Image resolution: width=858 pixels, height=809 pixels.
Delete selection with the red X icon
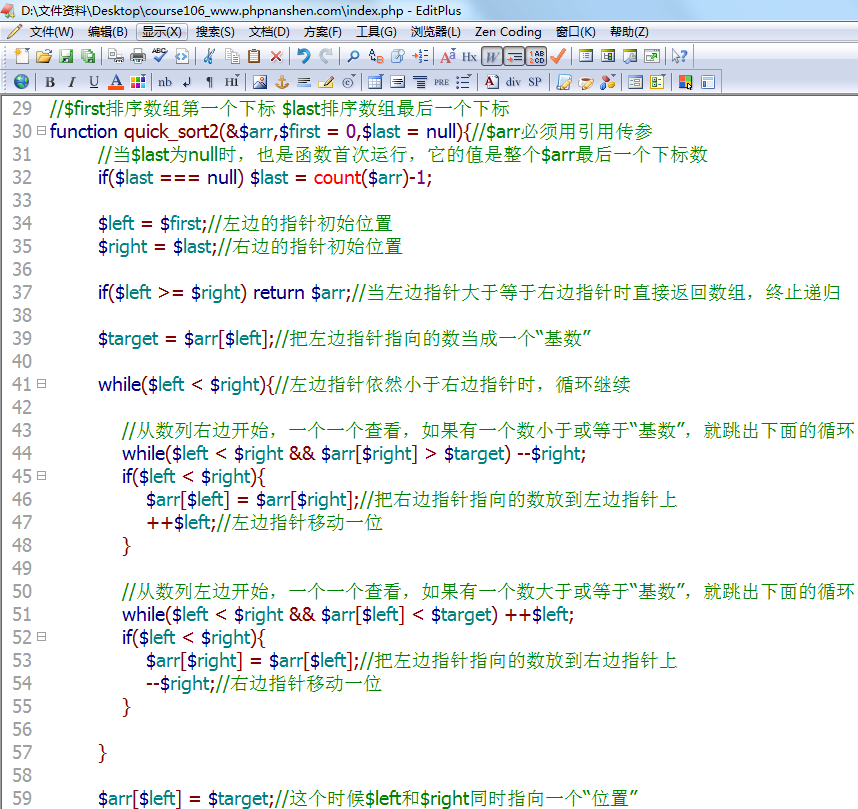[276, 56]
